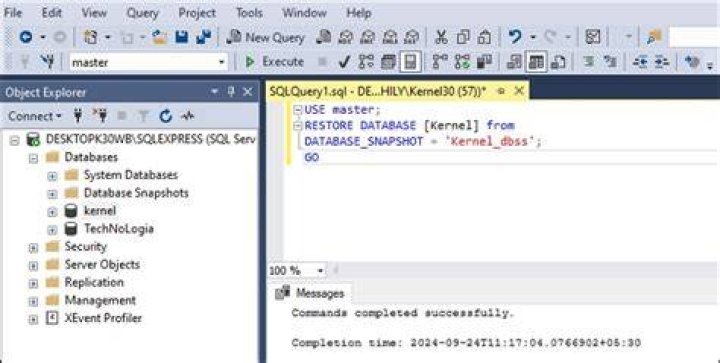
Task: Click the Analysis Services XMLA Query icon
Action: click(x=390, y=37)
